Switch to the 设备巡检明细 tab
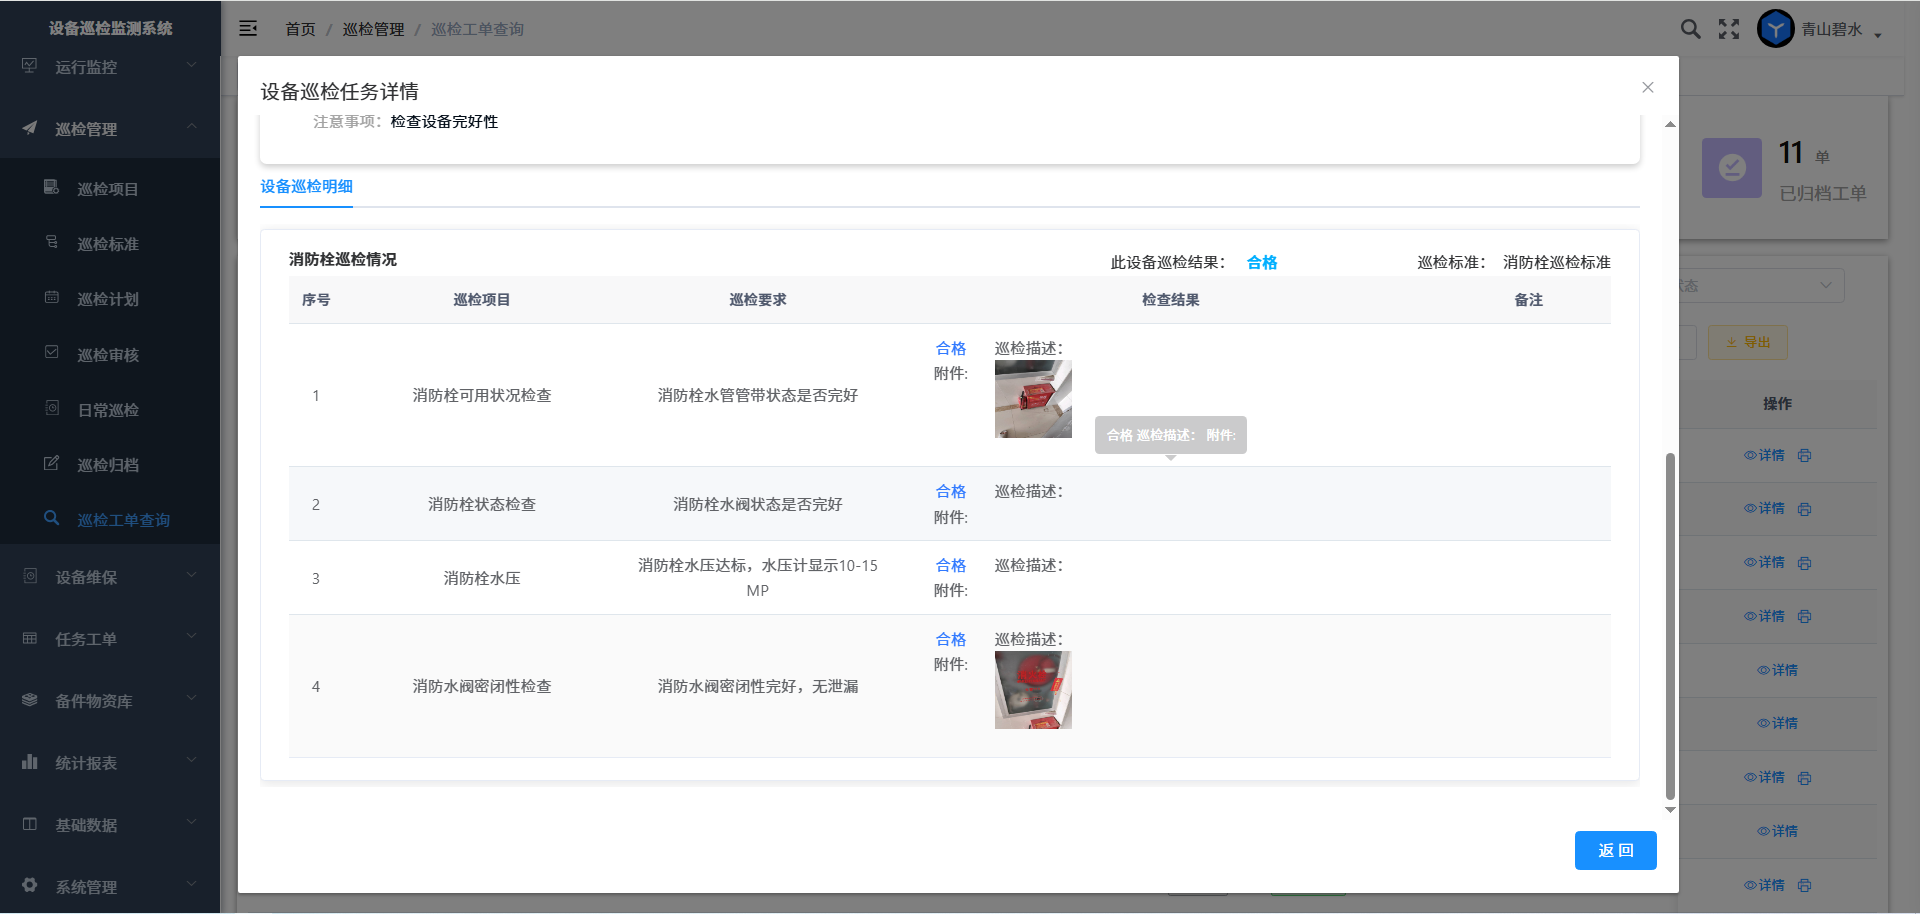This screenshot has height=914, width=1920. click(x=306, y=186)
